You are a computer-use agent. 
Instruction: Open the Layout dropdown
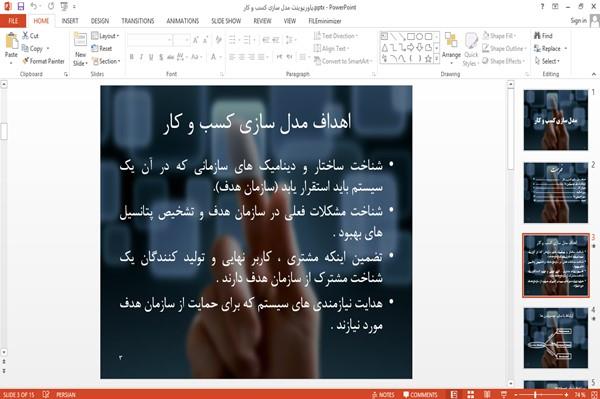click(105, 36)
